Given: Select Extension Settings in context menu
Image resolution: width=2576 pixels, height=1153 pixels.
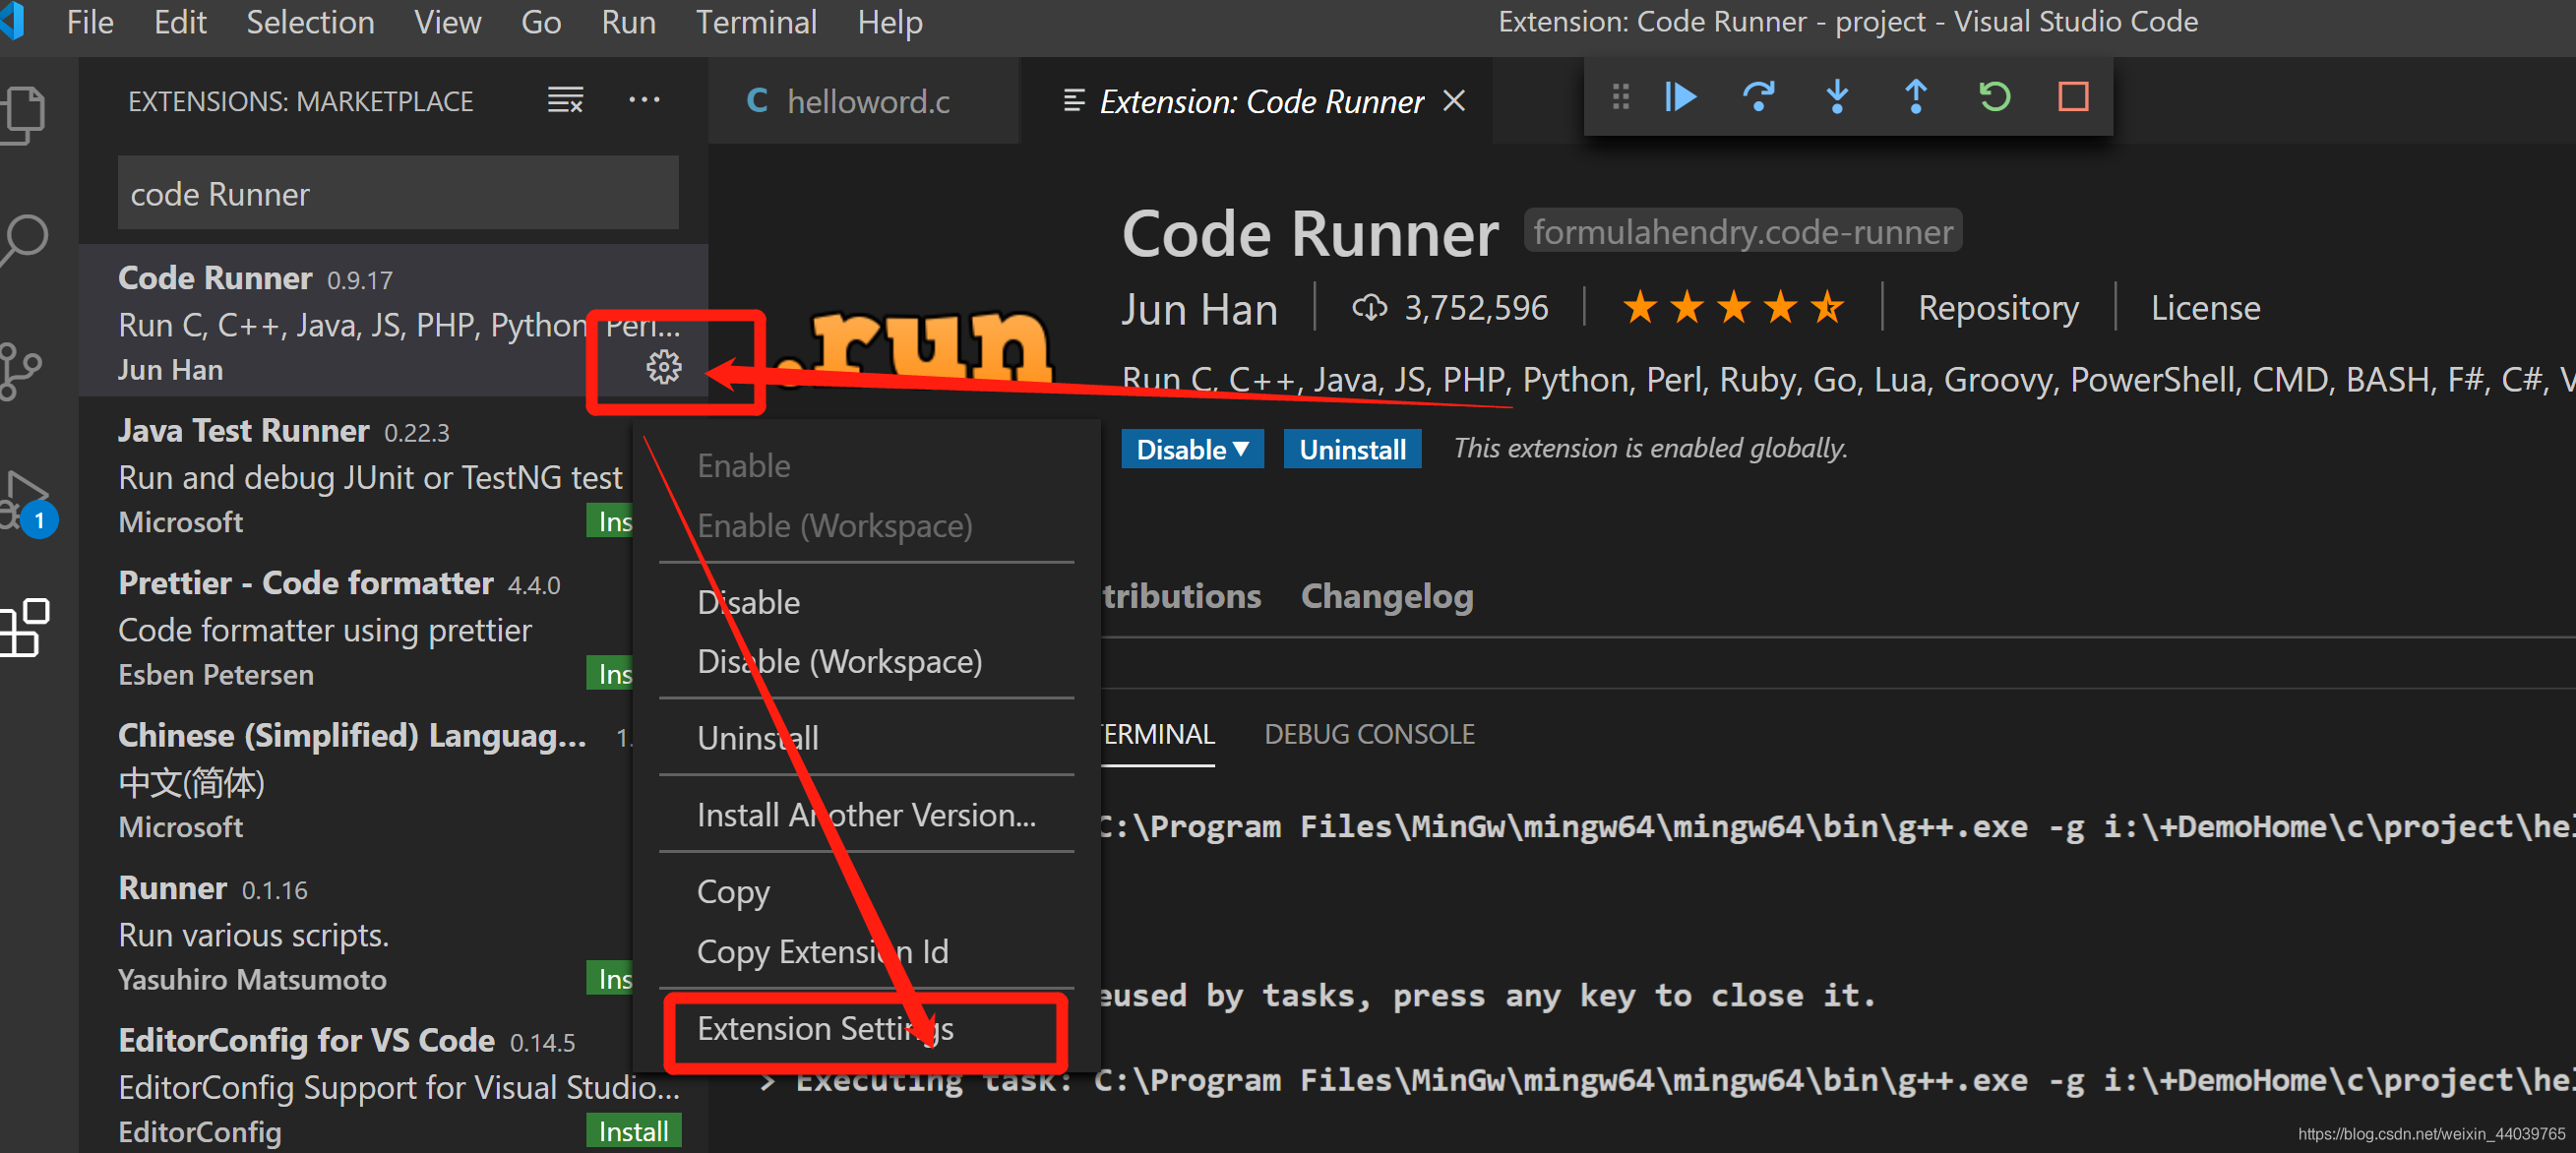Looking at the screenshot, I should [x=825, y=1028].
